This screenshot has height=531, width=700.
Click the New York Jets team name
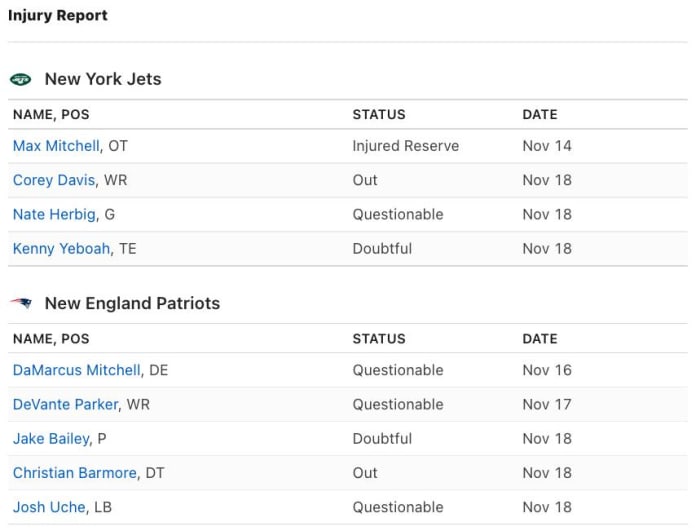point(103,80)
